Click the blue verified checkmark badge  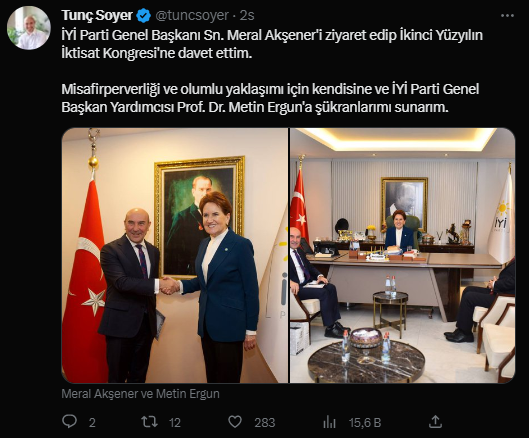coord(144,16)
